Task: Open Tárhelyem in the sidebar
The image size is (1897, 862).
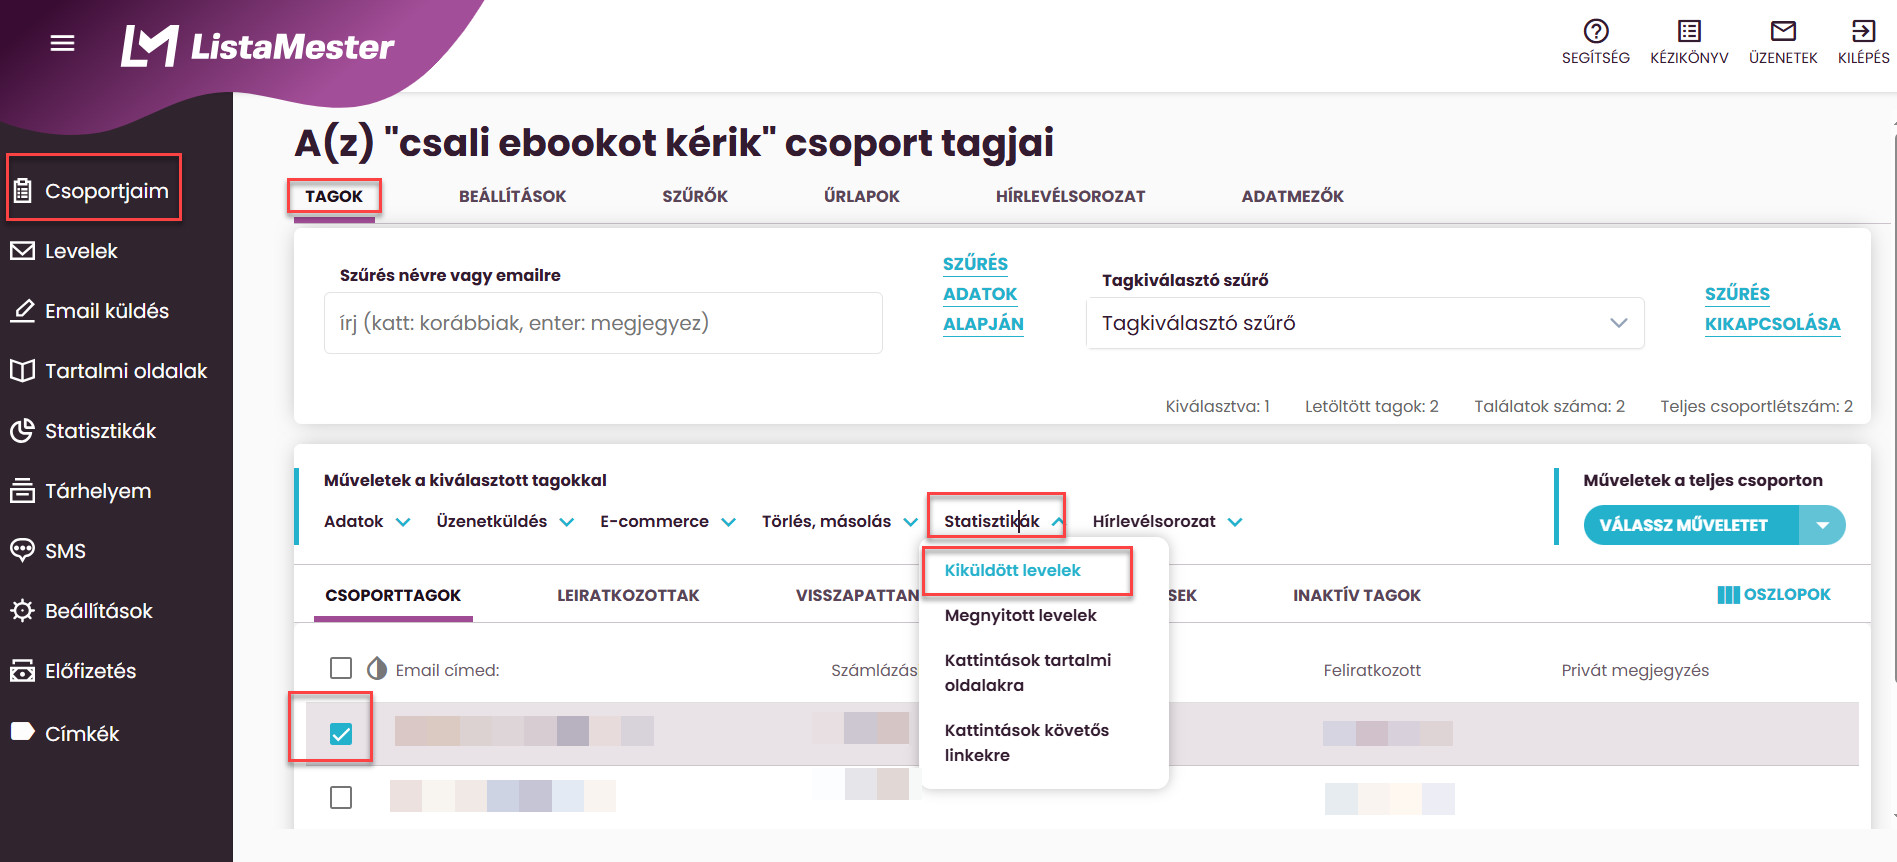Action: click(98, 491)
